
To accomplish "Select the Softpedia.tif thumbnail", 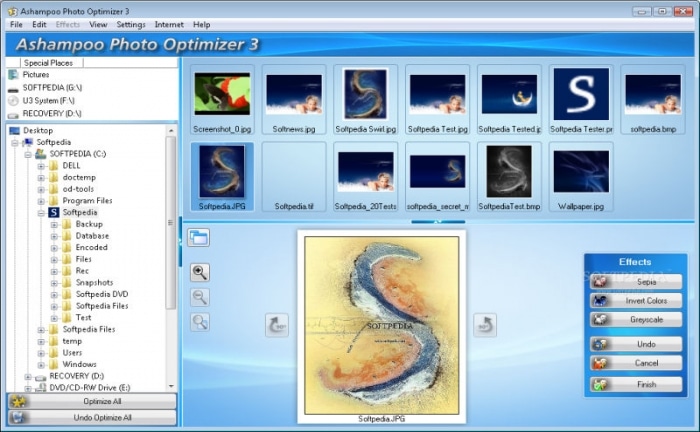I will pos(294,177).
